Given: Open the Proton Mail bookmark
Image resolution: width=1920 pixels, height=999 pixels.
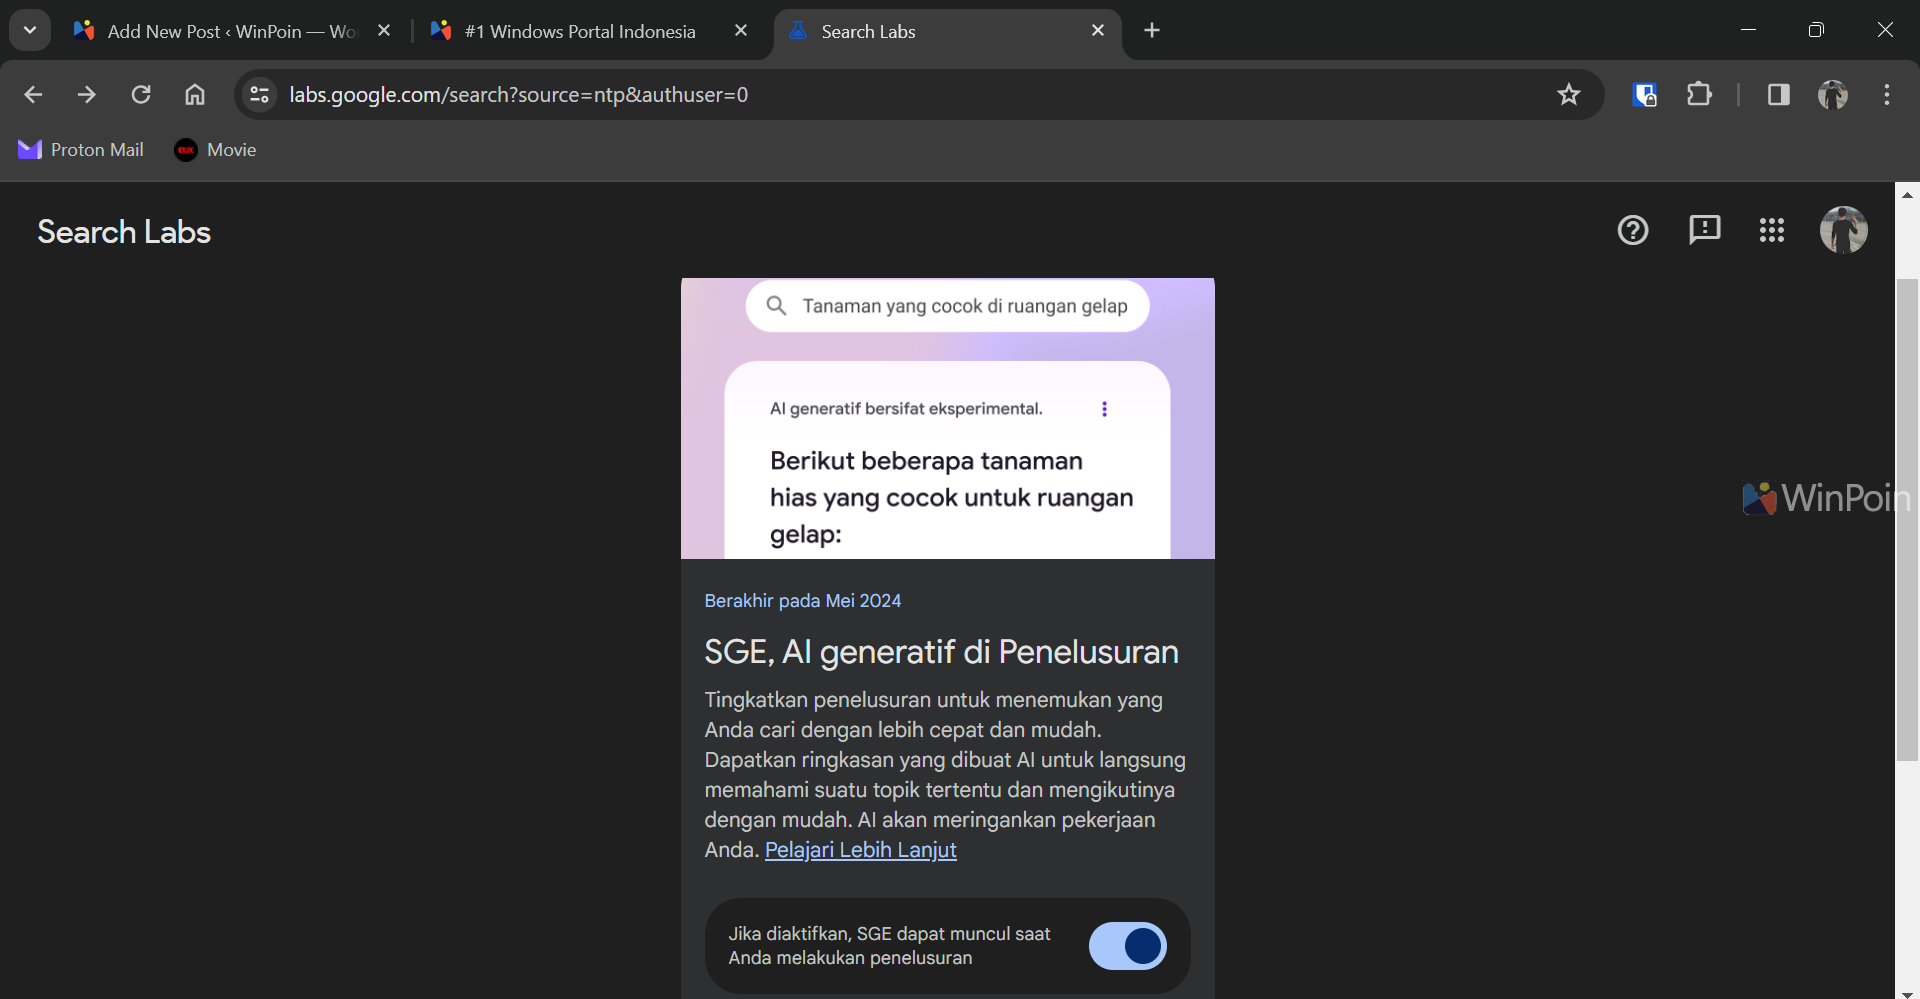Looking at the screenshot, I should point(81,150).
